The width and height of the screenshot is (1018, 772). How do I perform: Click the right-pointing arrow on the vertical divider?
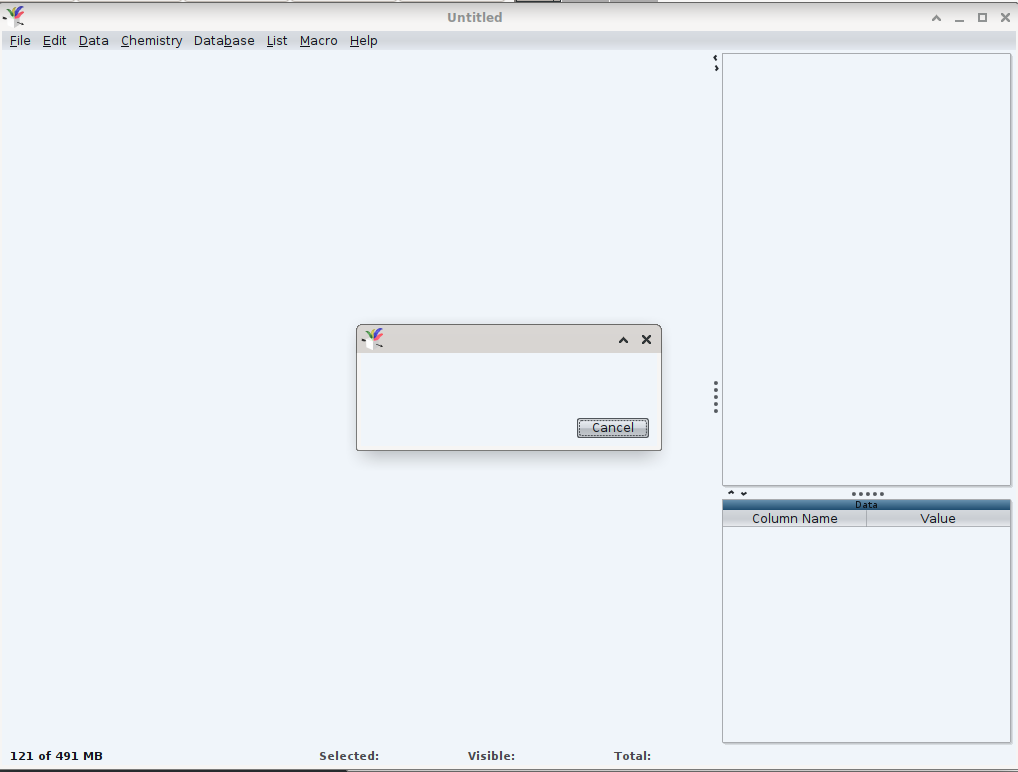(716, 68)
